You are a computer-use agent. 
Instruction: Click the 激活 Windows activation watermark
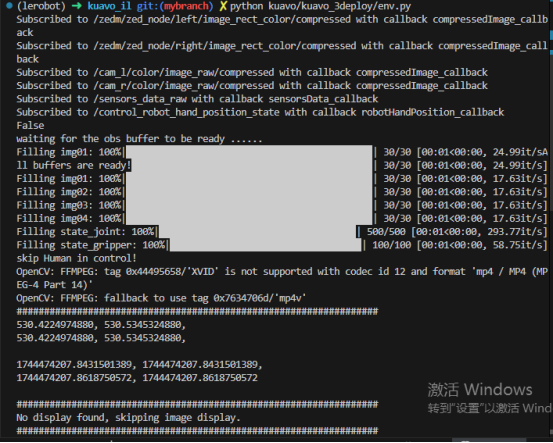480,390
